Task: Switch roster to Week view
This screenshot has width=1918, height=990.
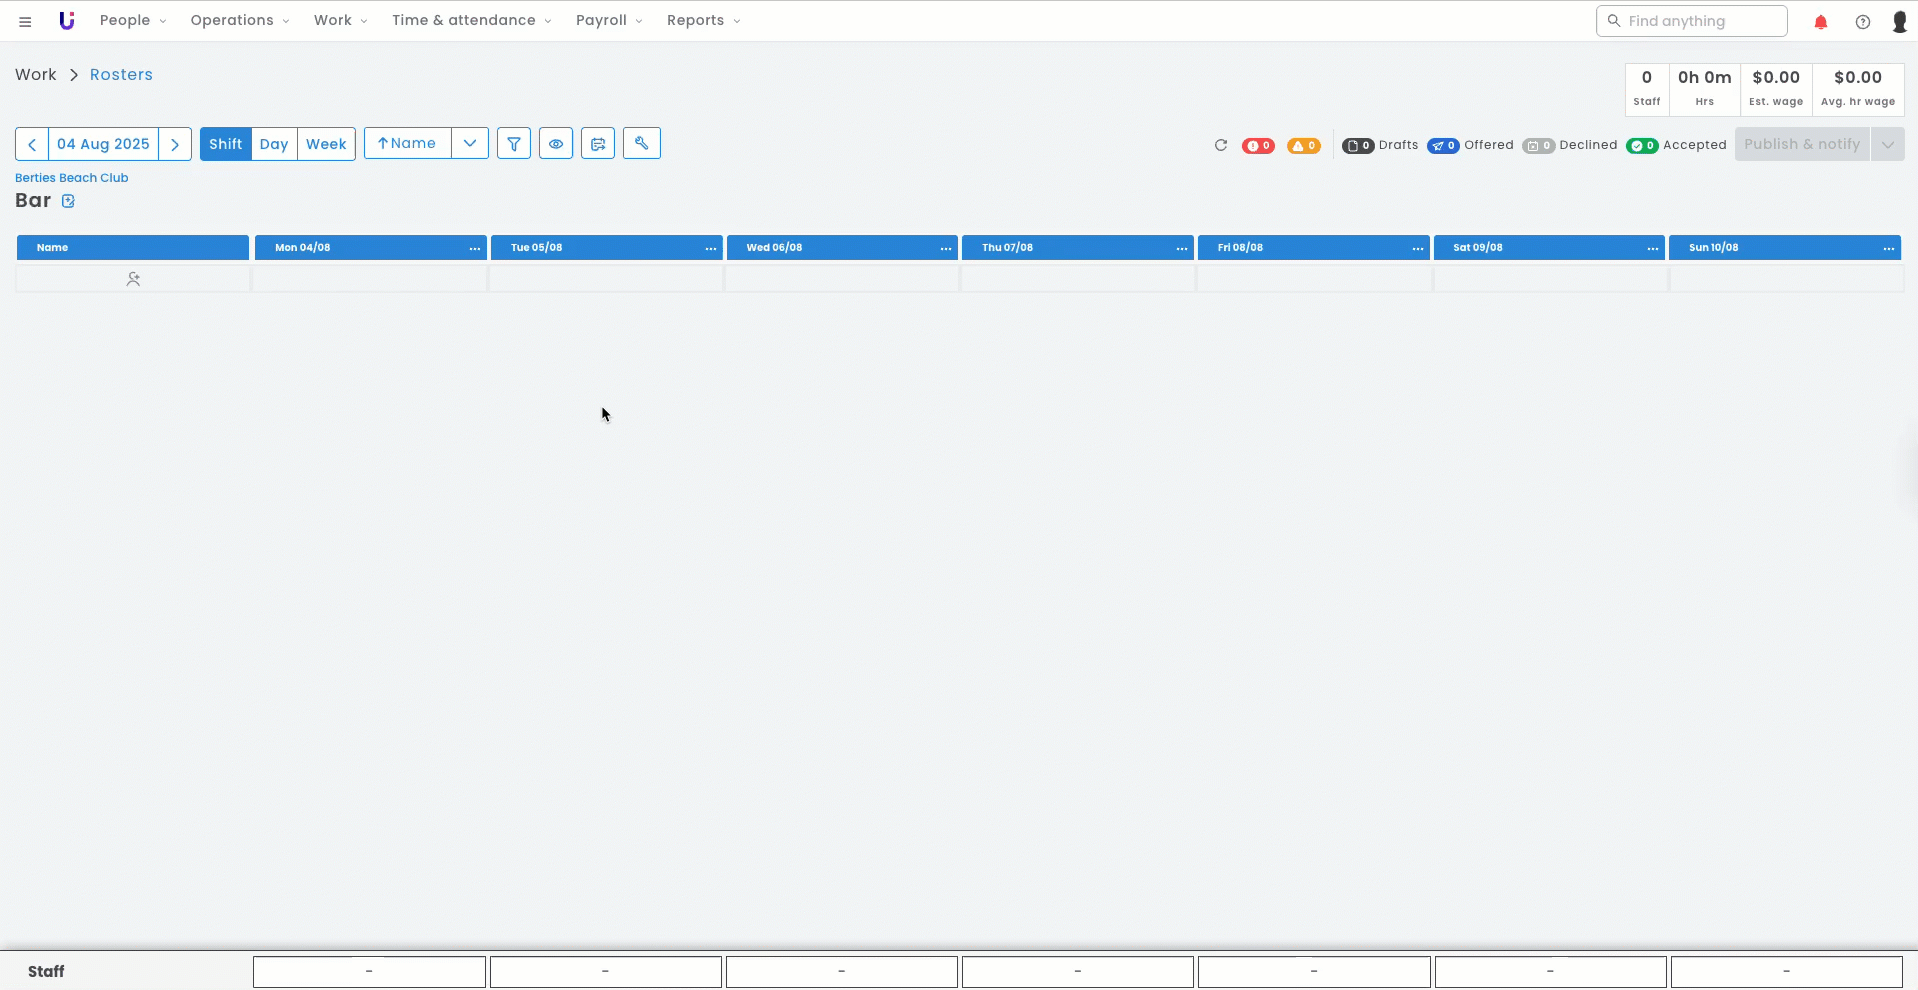Action: point(326,144)
